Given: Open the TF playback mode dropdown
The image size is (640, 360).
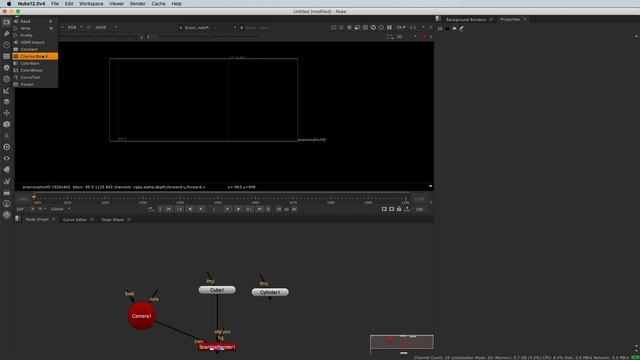Looking at the screenshot, I should [42, 209].
